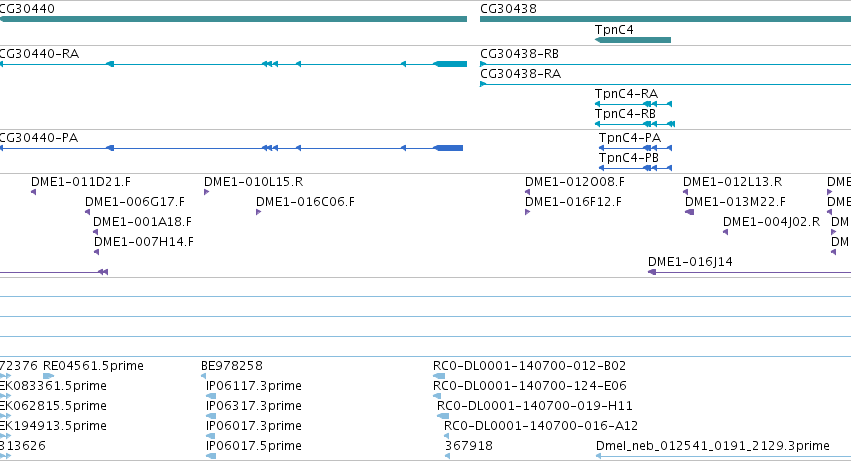The image size is (851, 461).
Task: Select clone end DME1-016F12.F
Action: (528, 212)
